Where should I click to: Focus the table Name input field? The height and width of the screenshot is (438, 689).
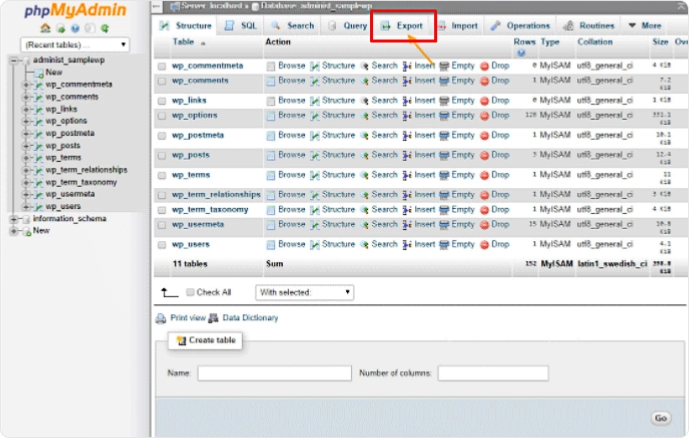(275, 373)
